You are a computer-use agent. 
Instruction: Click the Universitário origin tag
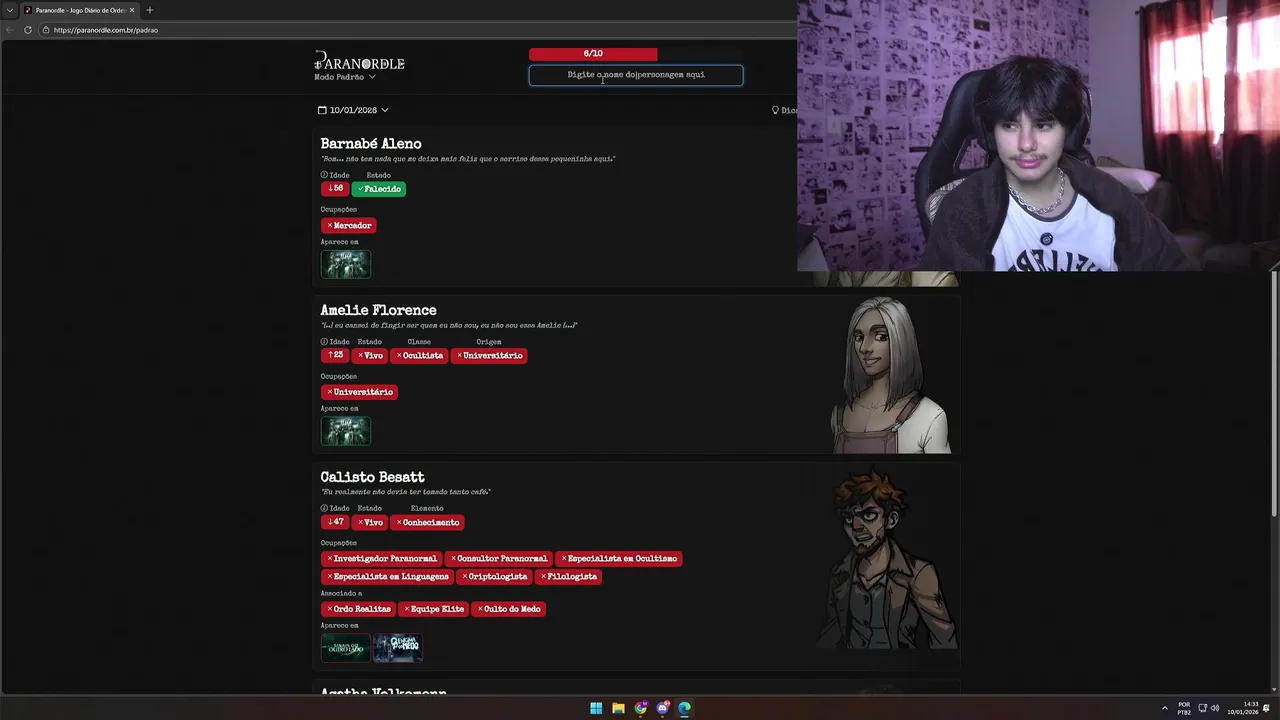(x=489, y=355)
